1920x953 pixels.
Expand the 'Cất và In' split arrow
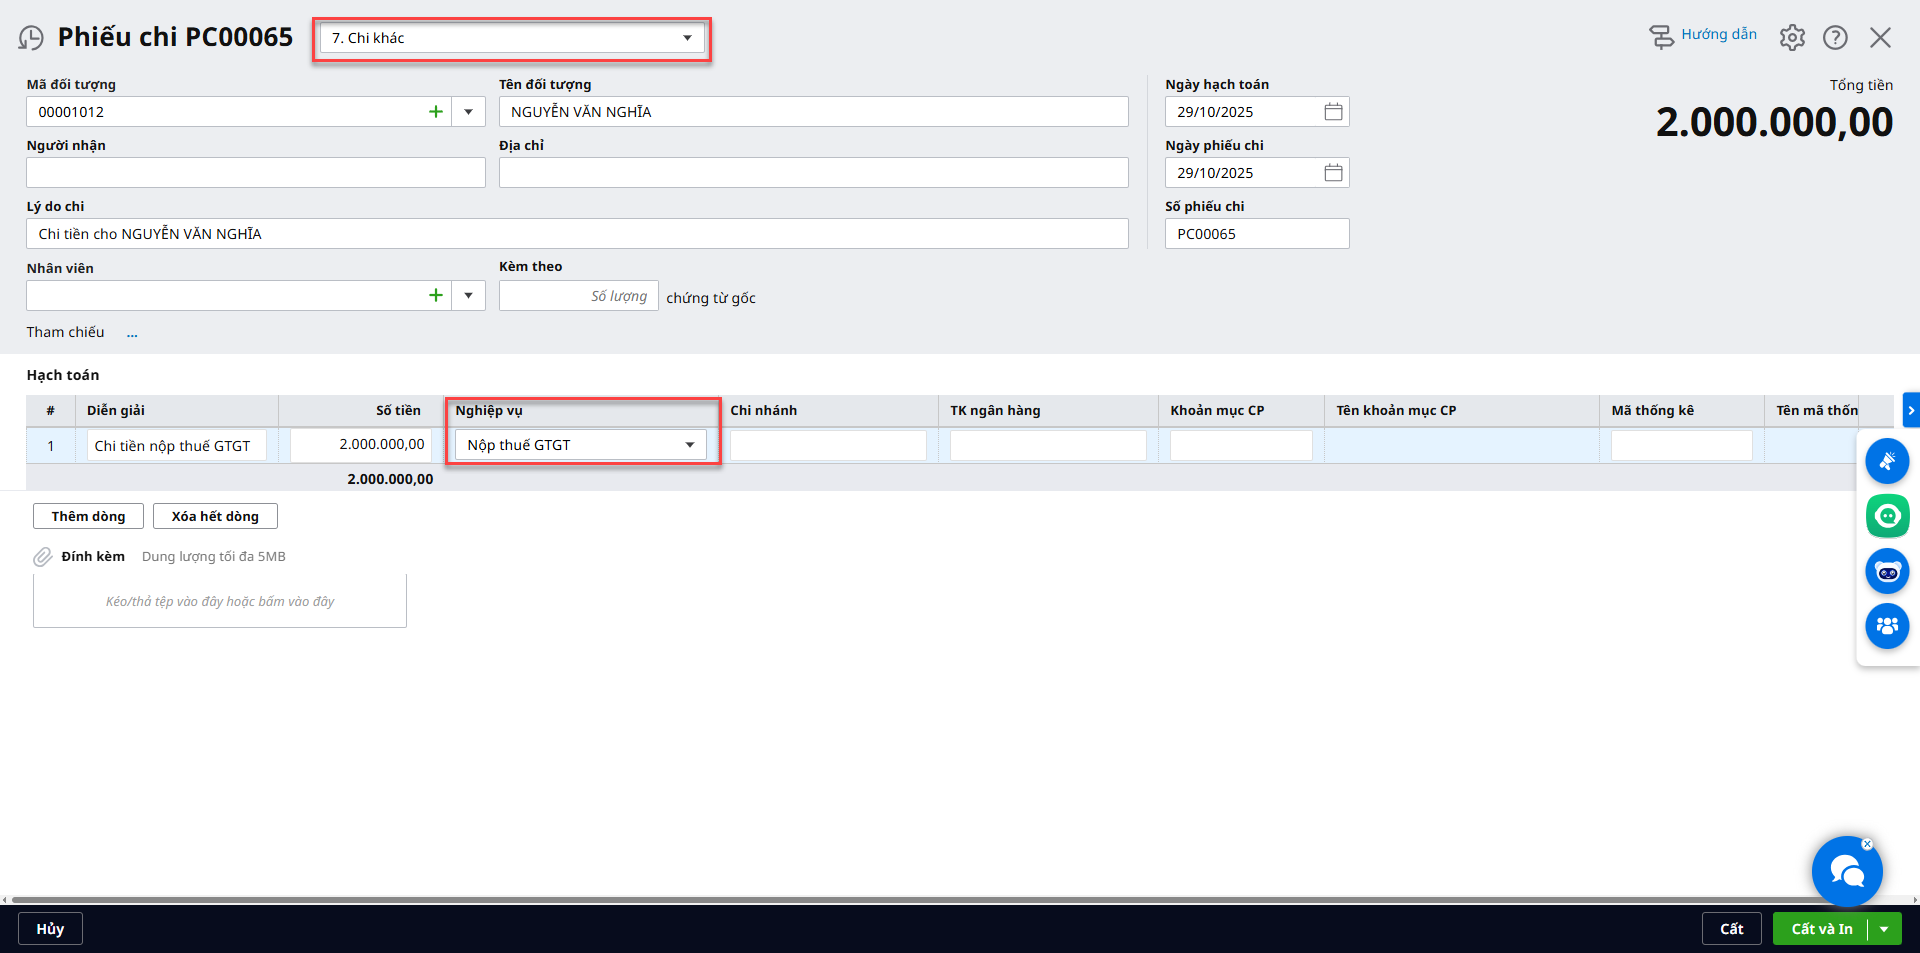click(1884, 929)
